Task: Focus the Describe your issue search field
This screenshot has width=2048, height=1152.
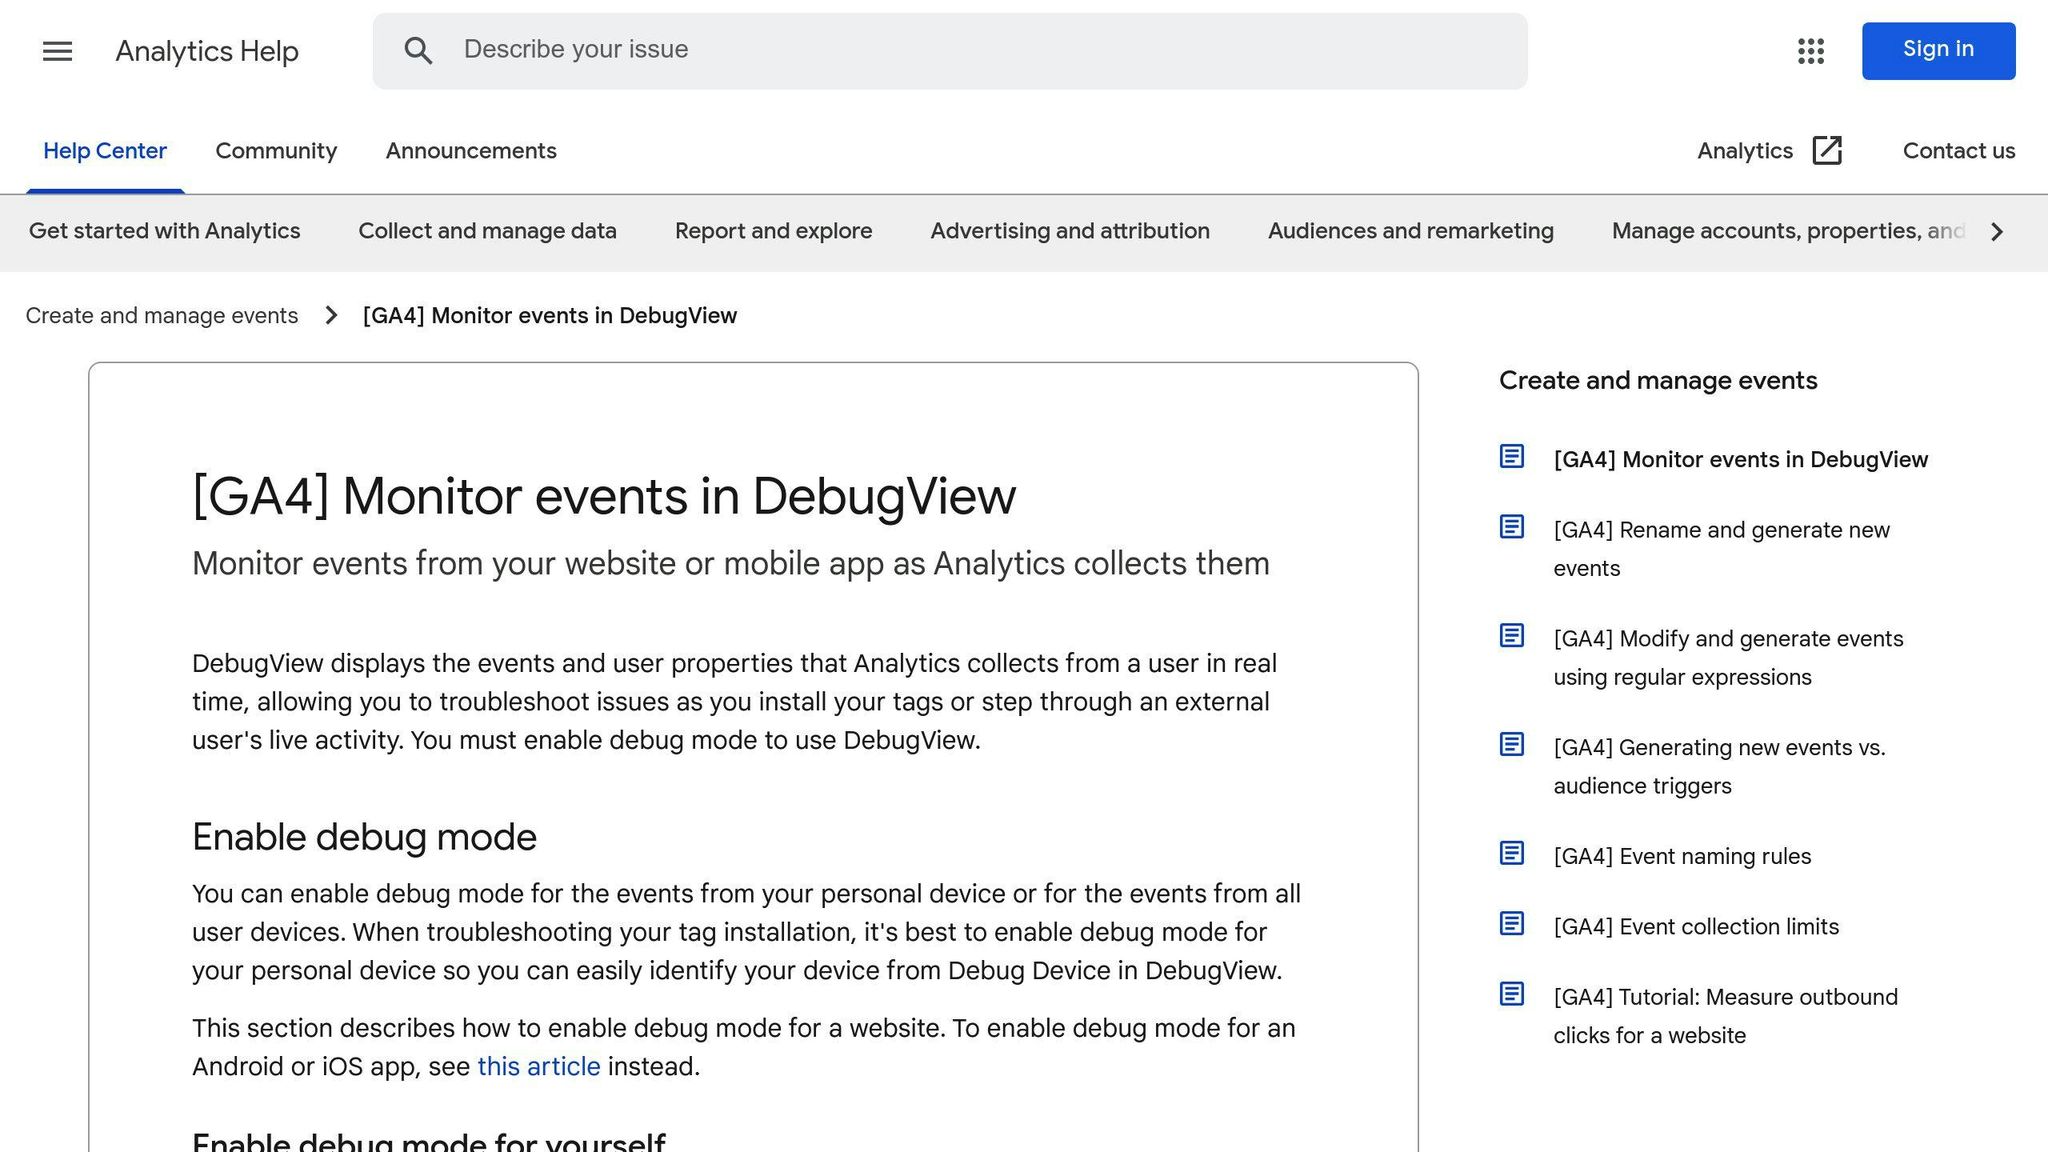Action: 950,51
